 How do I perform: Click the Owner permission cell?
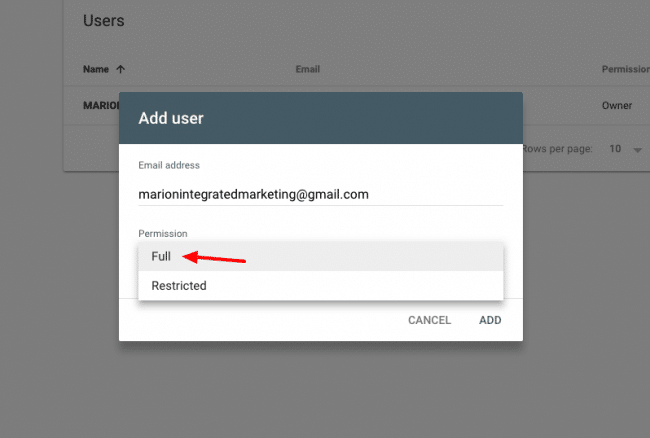[616, 104]
